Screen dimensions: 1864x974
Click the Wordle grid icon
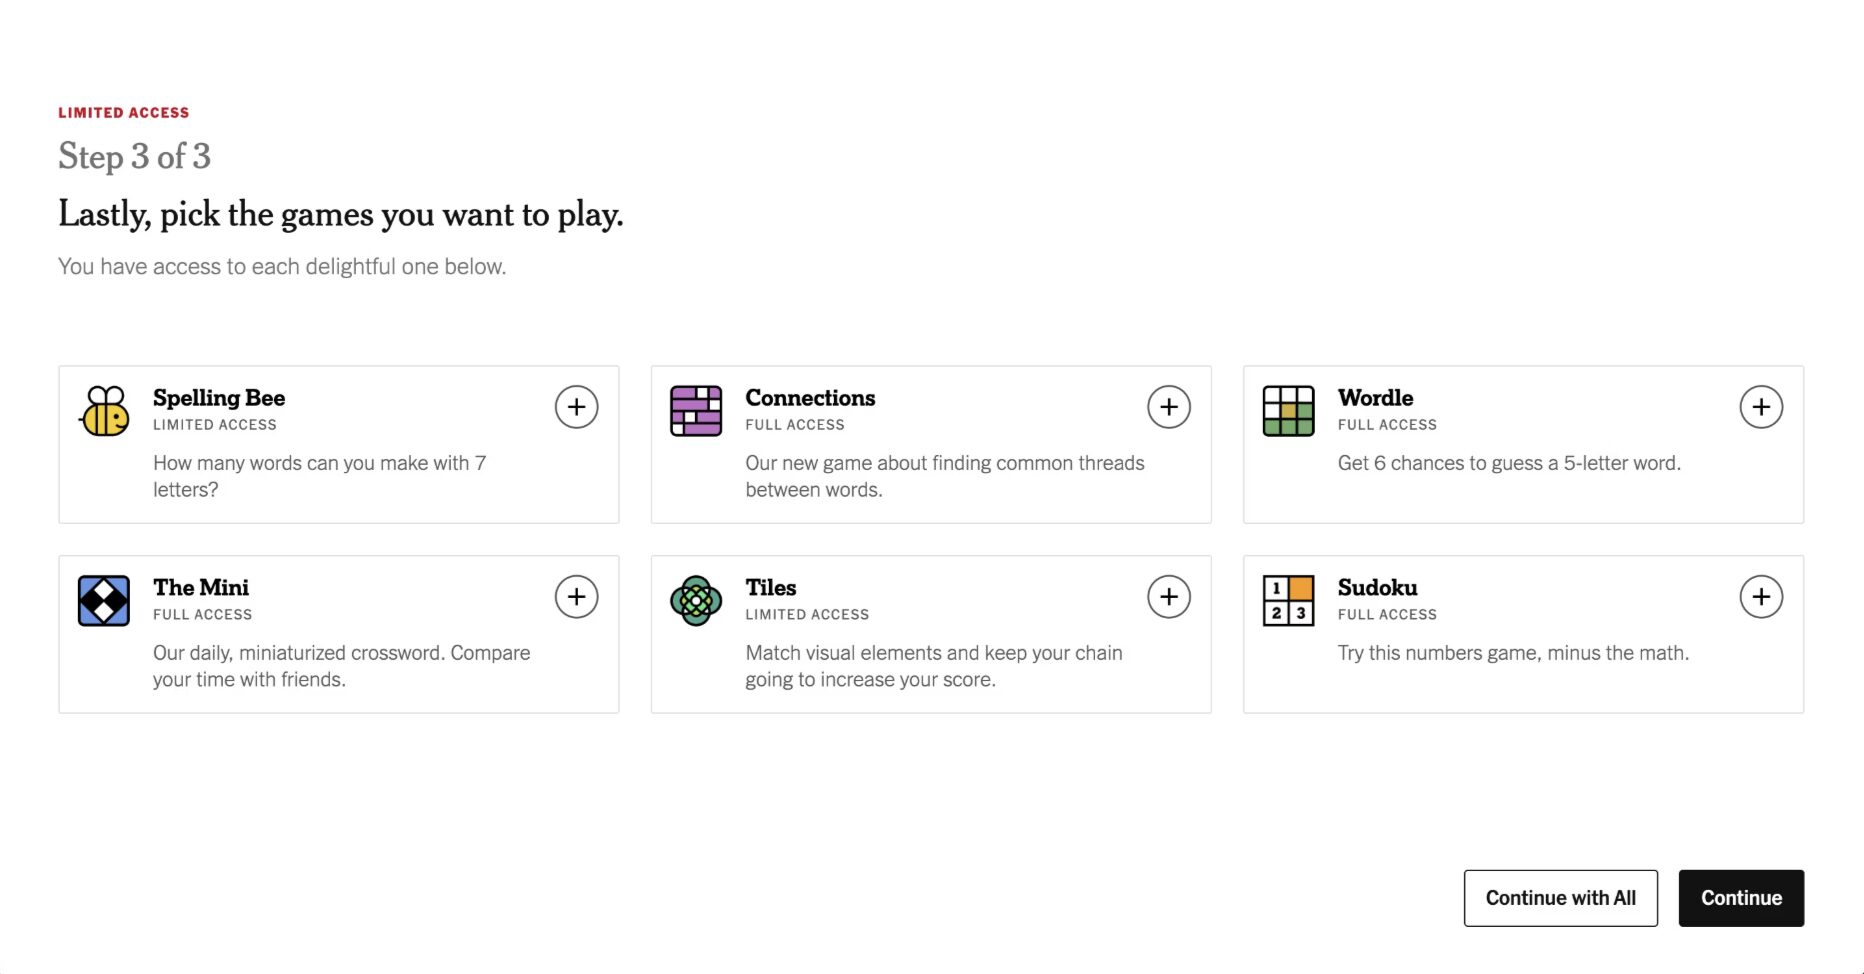pos(1288,411)
